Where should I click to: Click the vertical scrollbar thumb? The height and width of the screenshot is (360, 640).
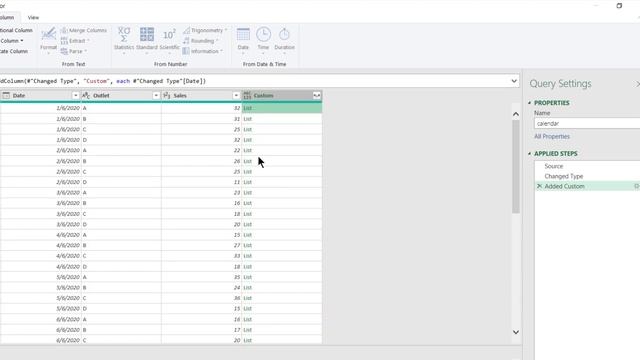point(516,167)
